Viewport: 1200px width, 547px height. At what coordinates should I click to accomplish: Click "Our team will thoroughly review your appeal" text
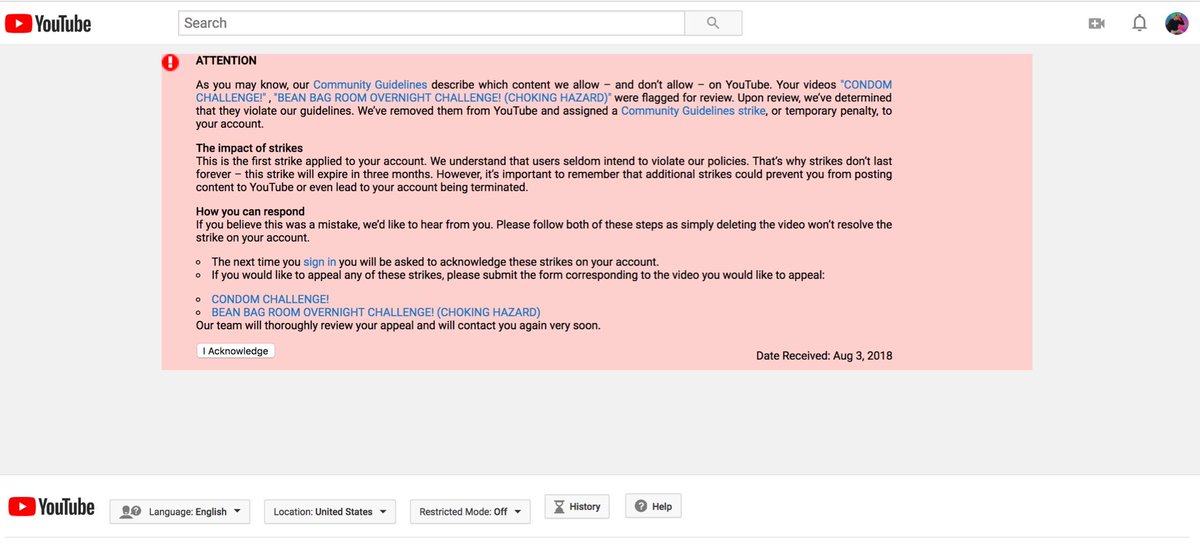pyautogui.click(x=398, y=325)
